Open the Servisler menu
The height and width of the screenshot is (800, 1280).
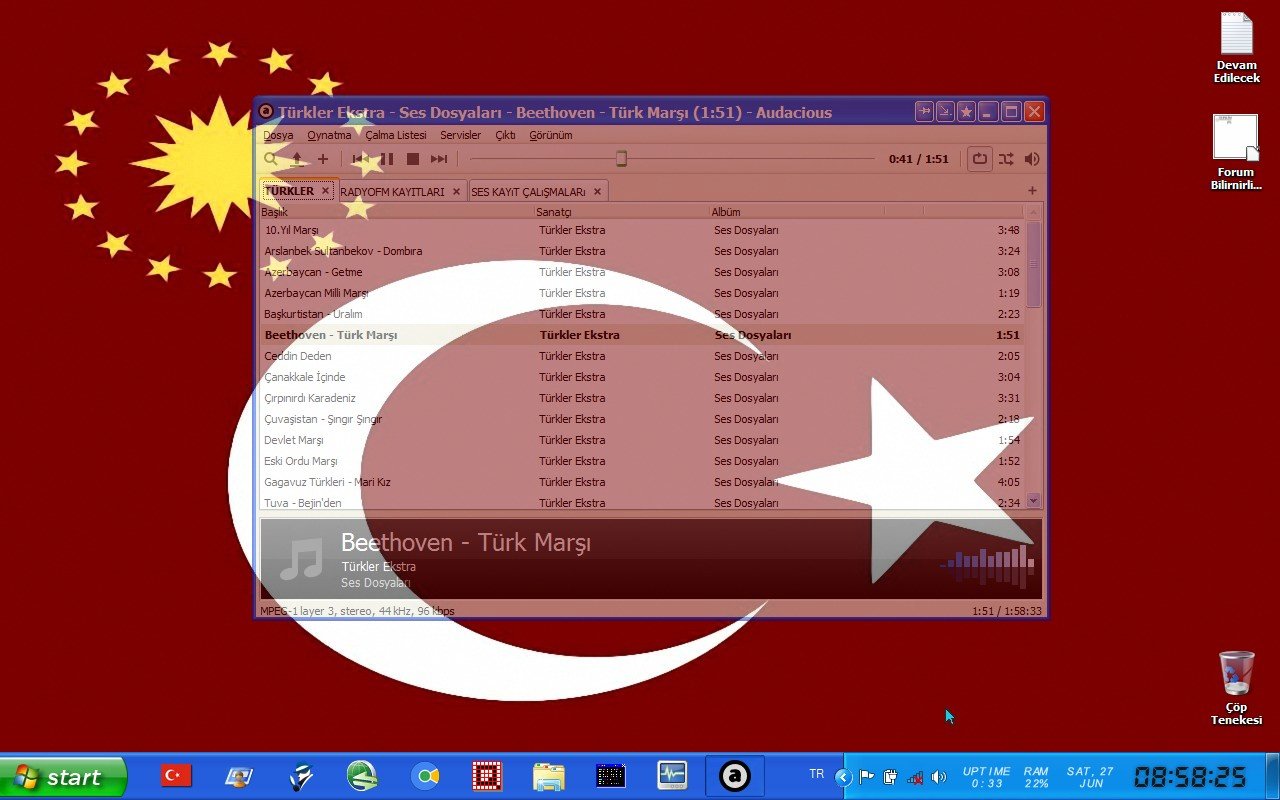(460, 135)
